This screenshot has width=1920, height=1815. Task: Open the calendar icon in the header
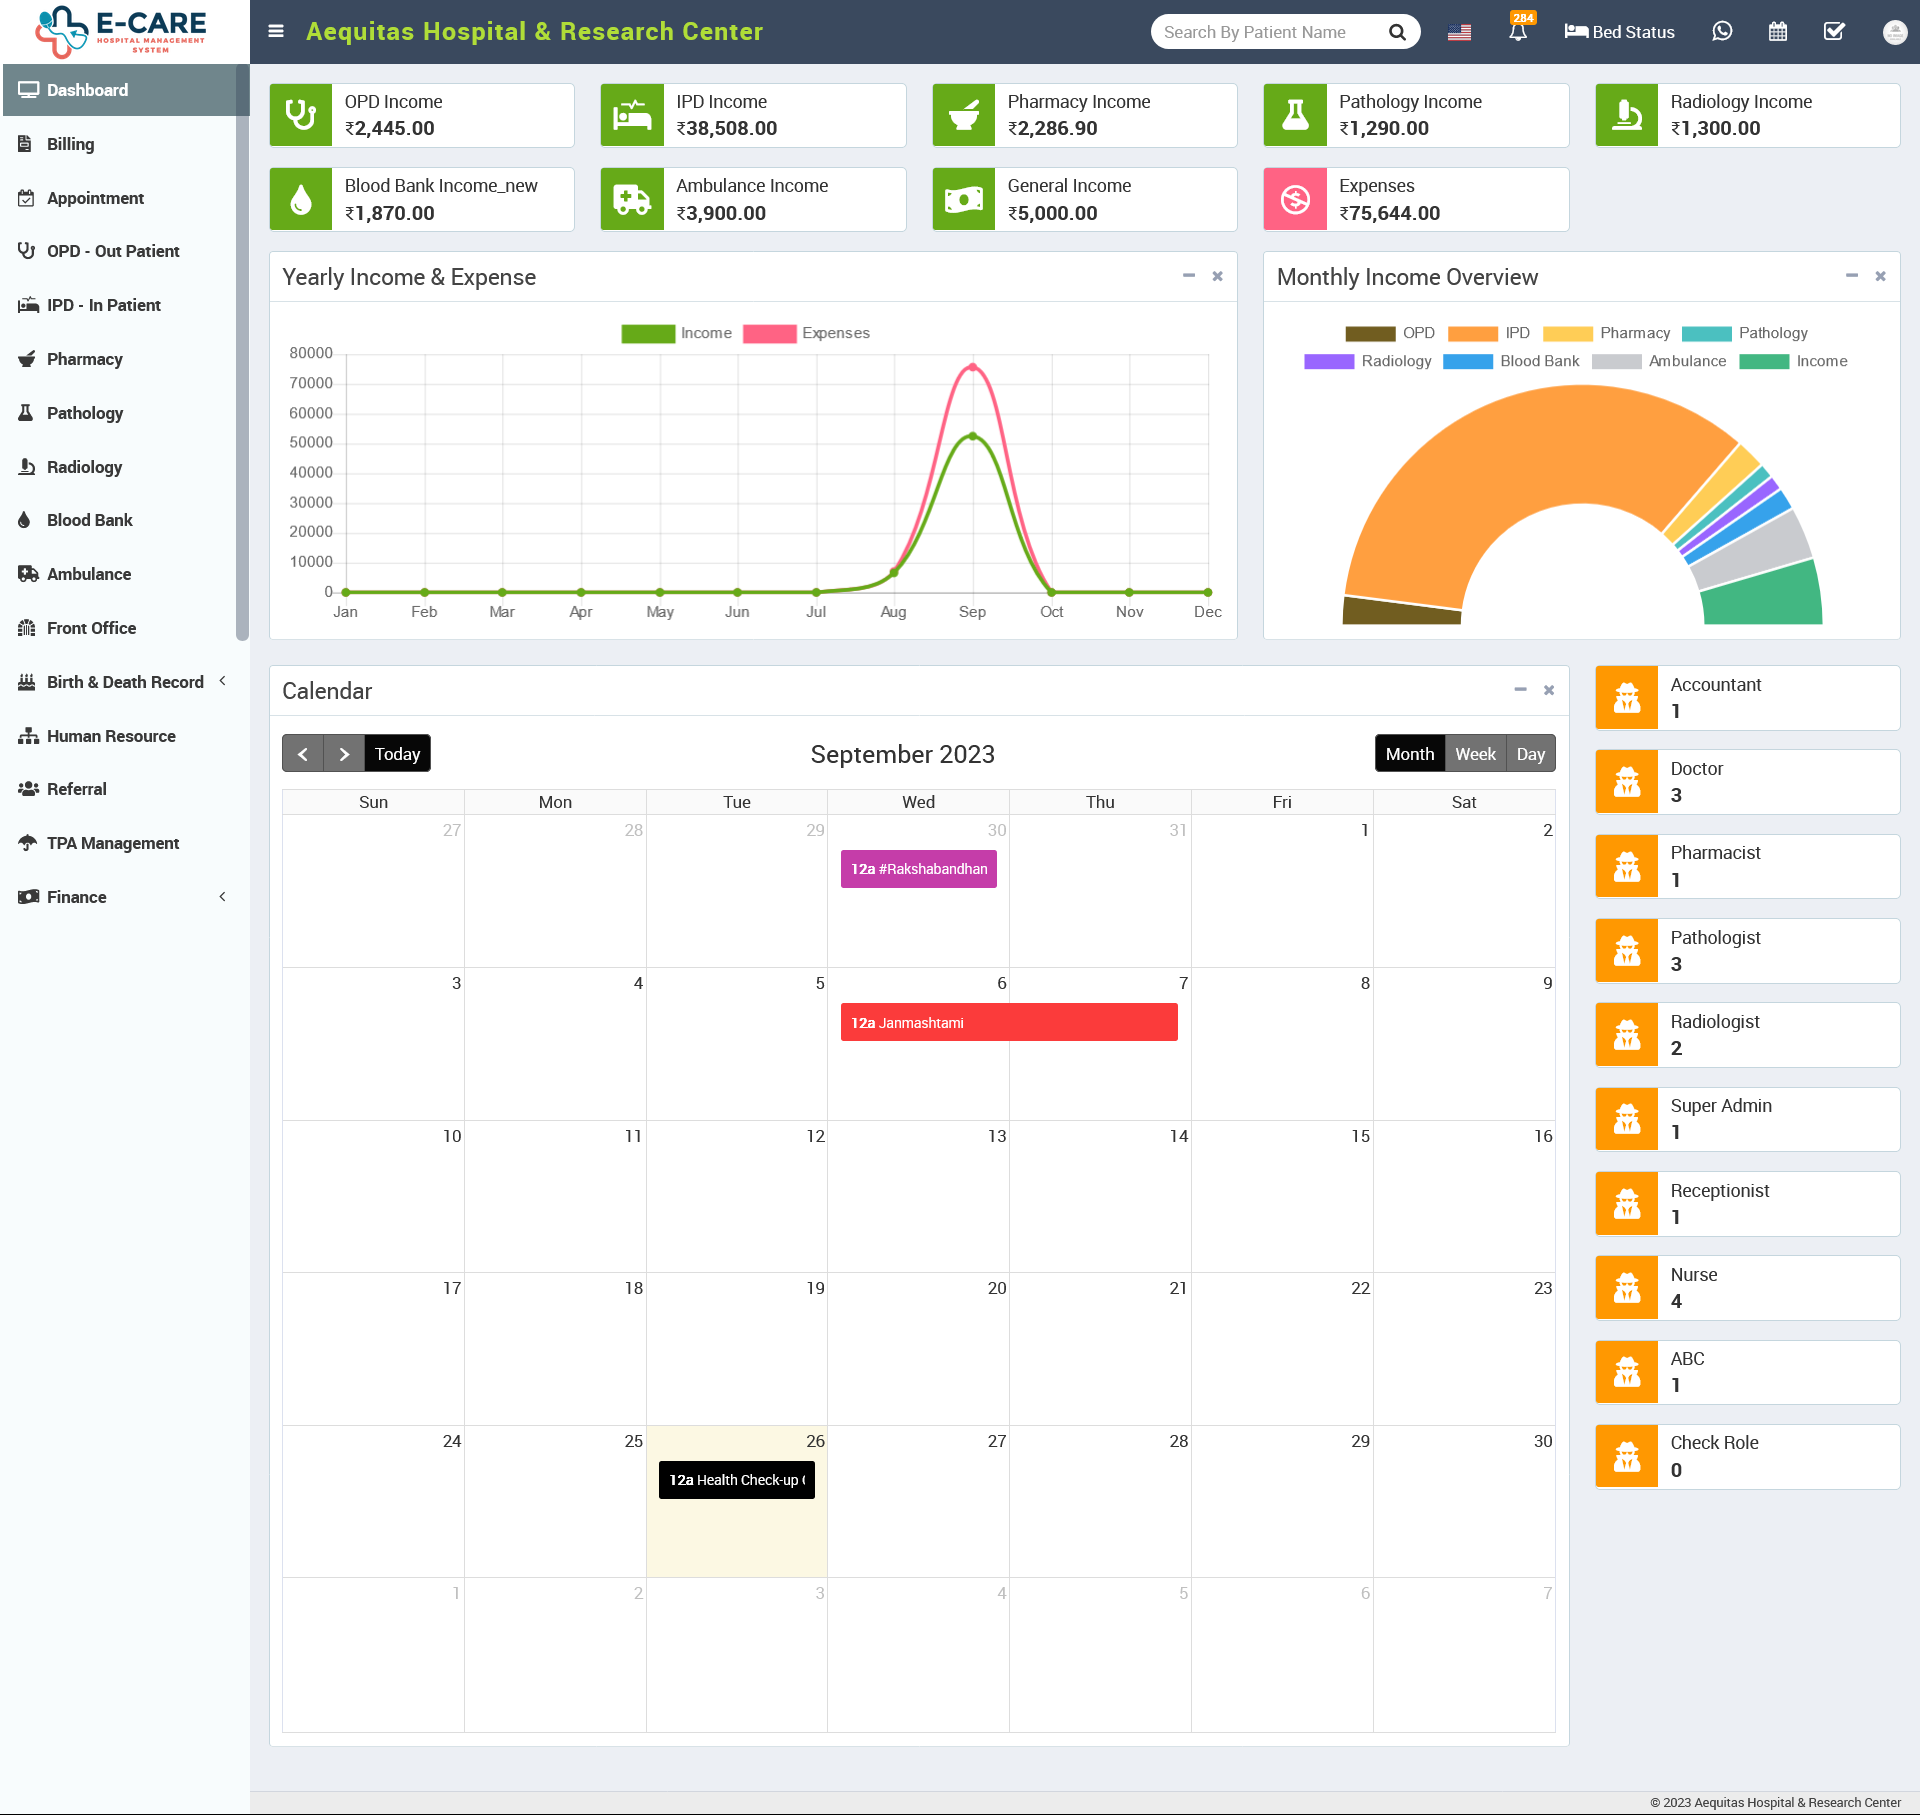pyautogui.click(x=1778, y=31)
